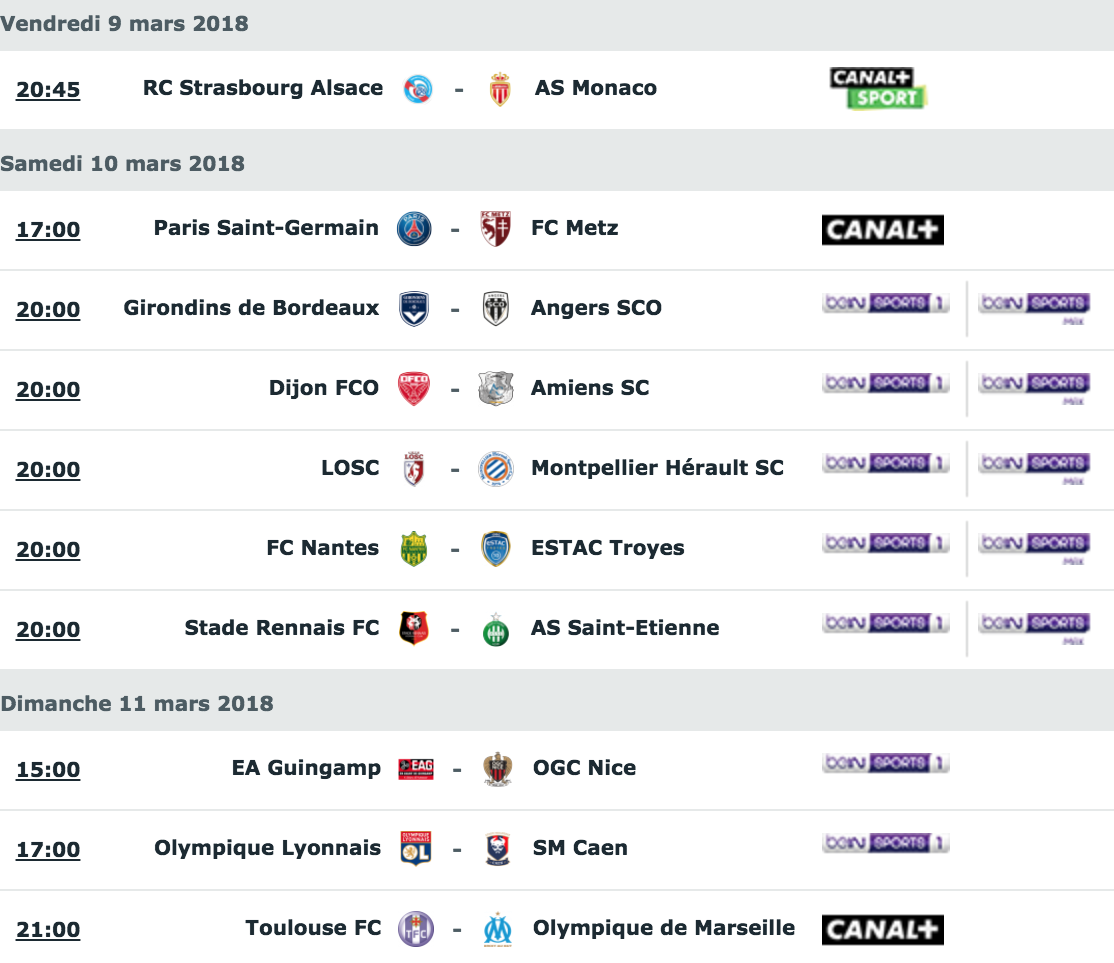Click the Olympique Lyonnais team name
The image size is (1114, 963).
(267, 848)
